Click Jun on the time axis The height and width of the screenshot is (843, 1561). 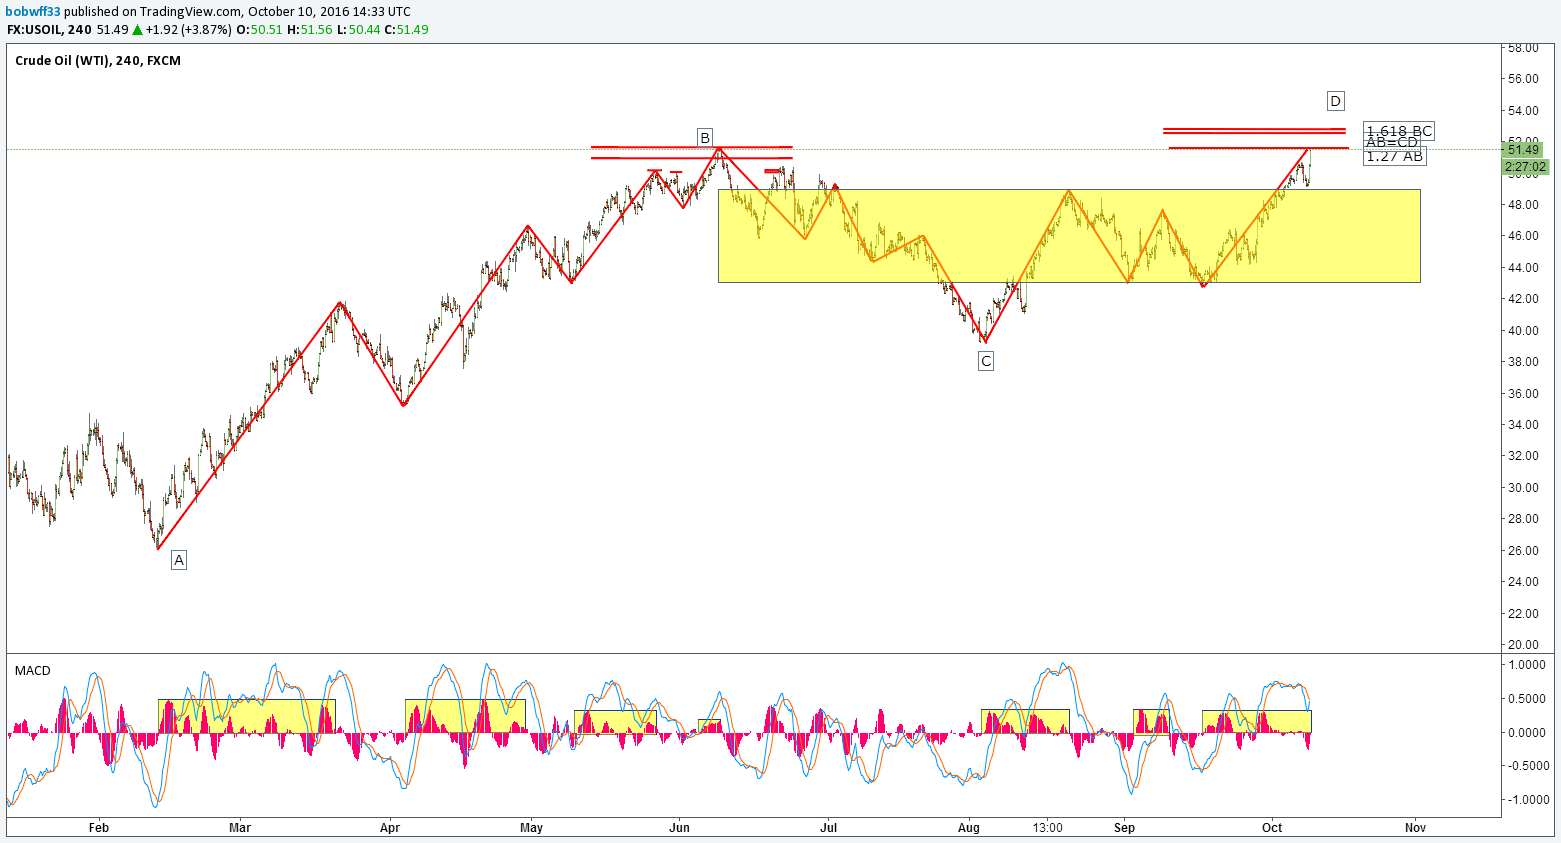tap(680, 828)
